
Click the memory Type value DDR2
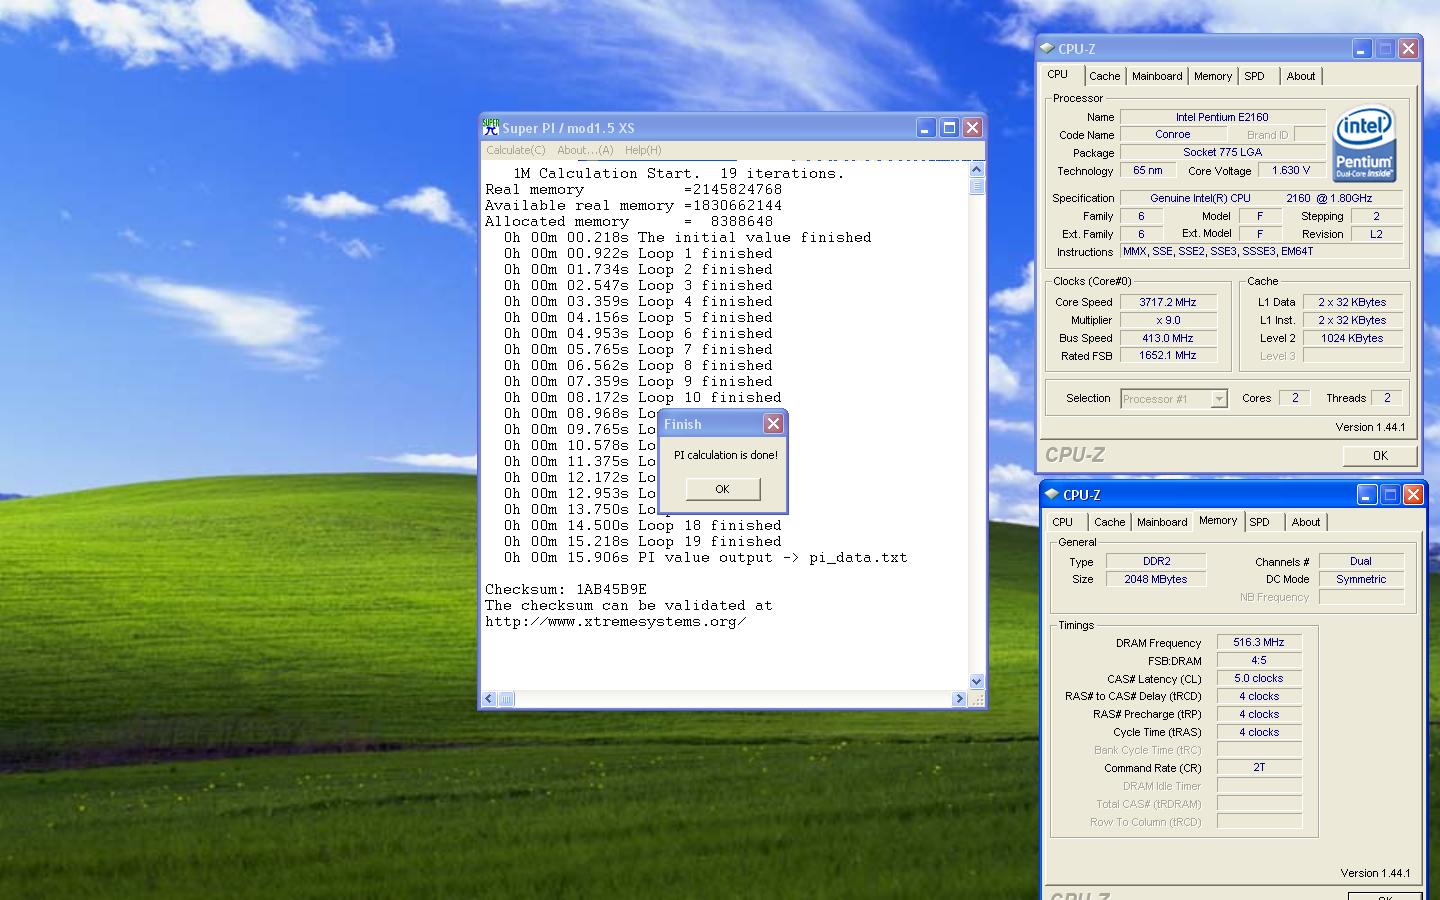click(x=1156, y=561)
